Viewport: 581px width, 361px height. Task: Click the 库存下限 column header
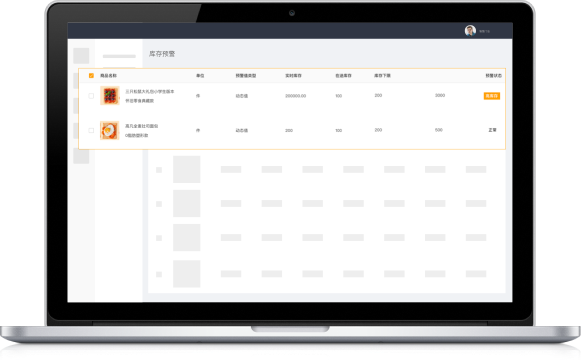(382, 76)
